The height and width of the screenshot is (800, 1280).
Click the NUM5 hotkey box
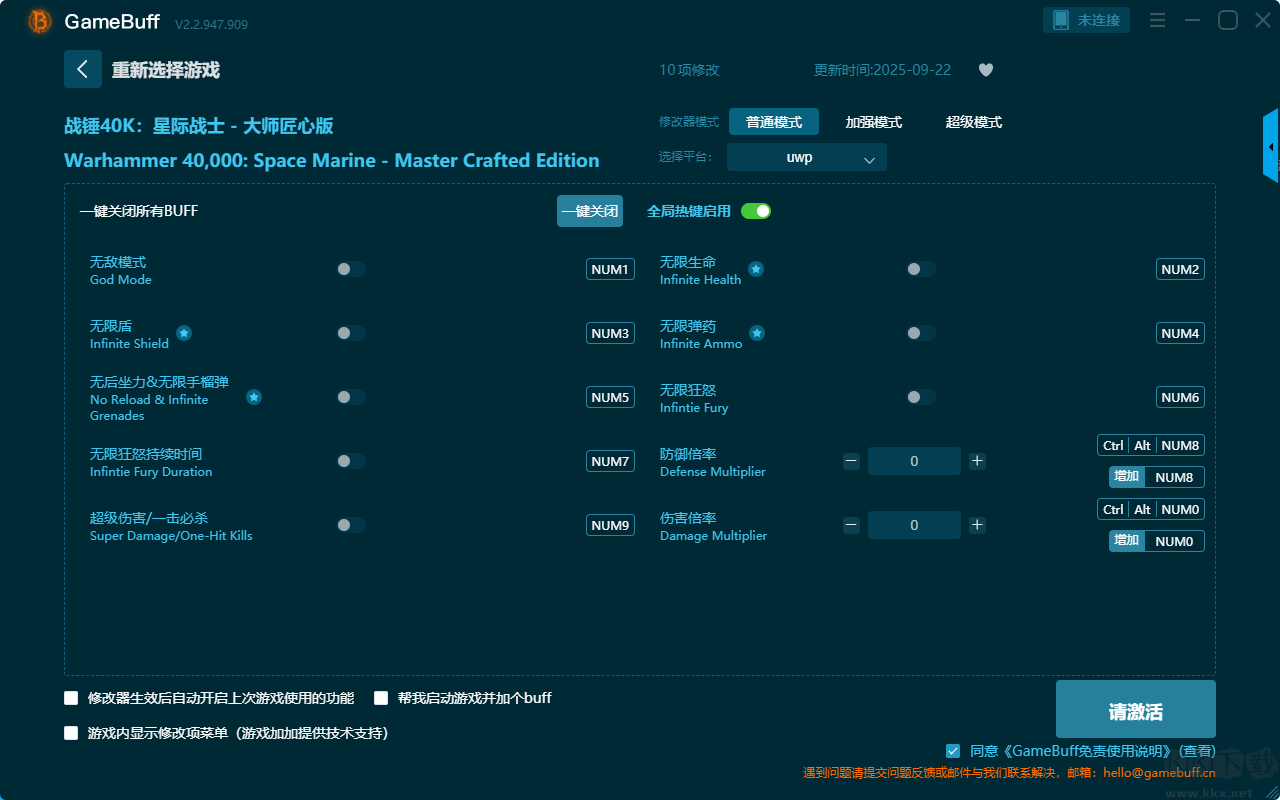tap(610, 397)
